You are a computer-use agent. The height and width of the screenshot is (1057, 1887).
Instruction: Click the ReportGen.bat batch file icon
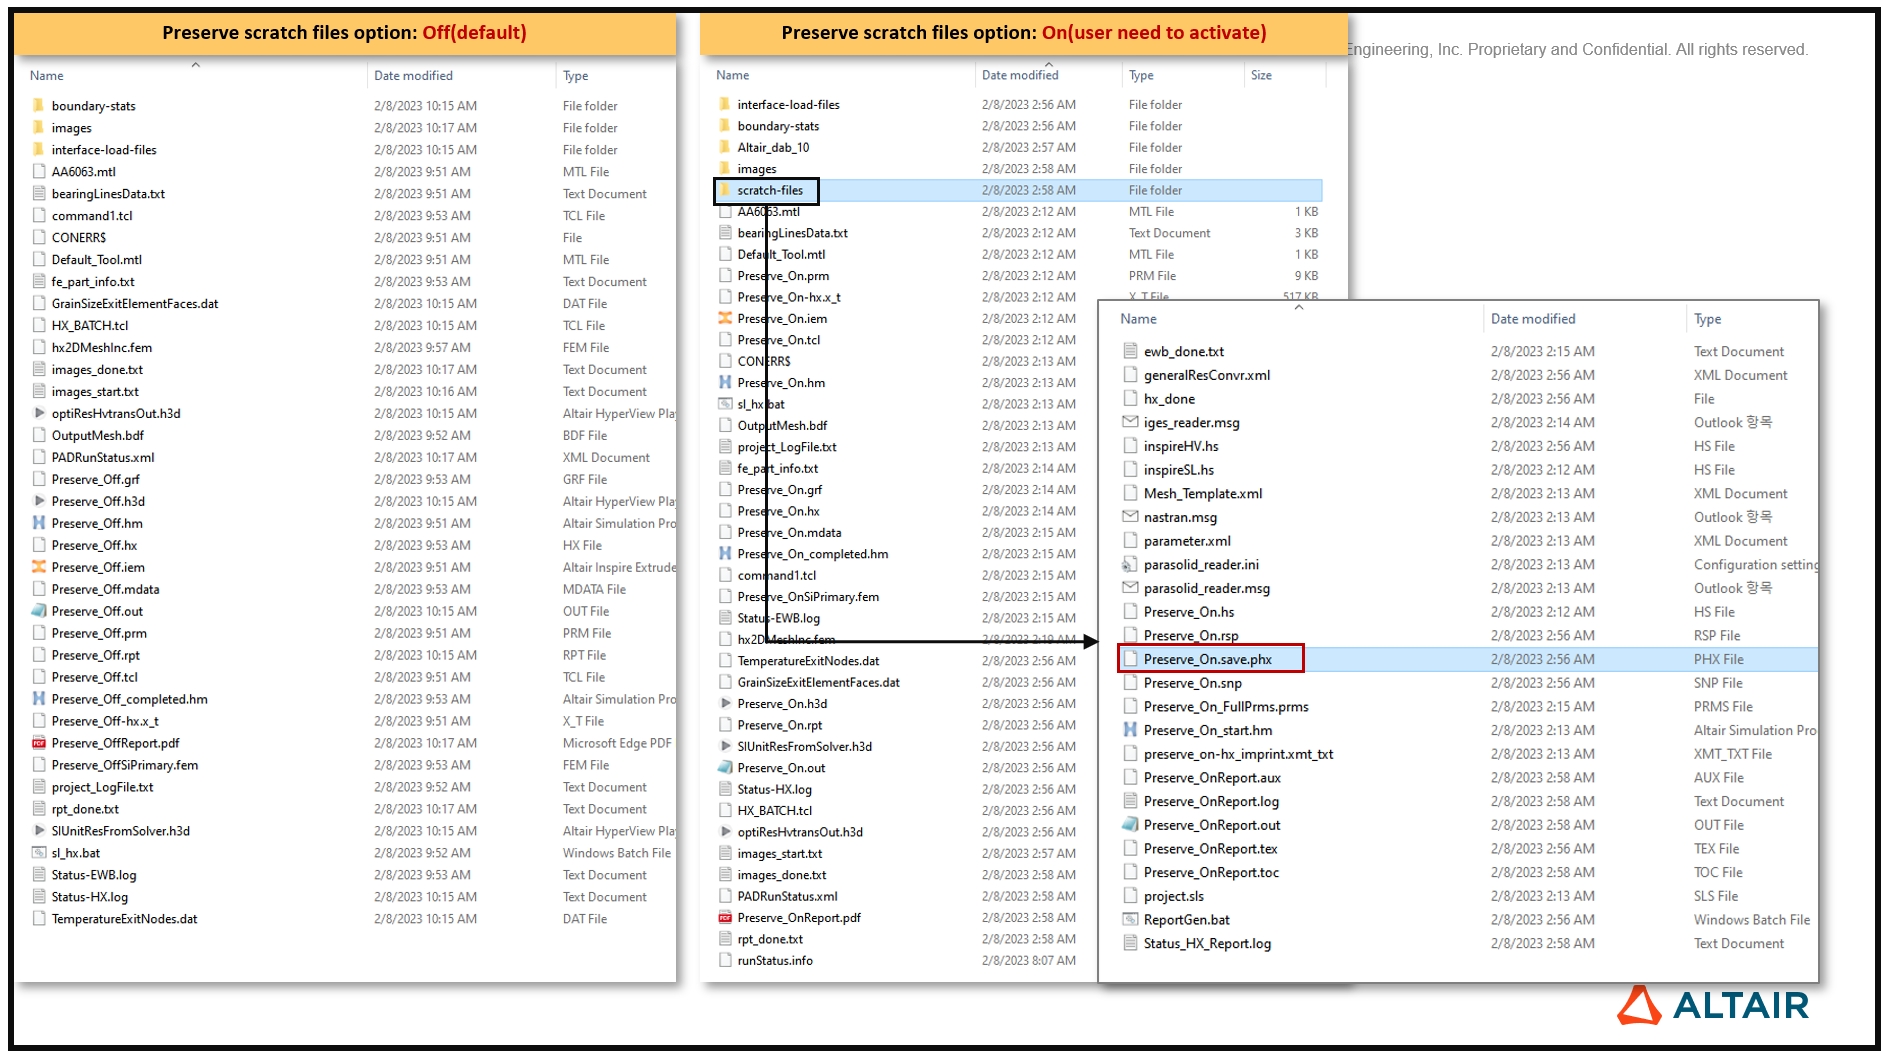(x=1130, y=919)
